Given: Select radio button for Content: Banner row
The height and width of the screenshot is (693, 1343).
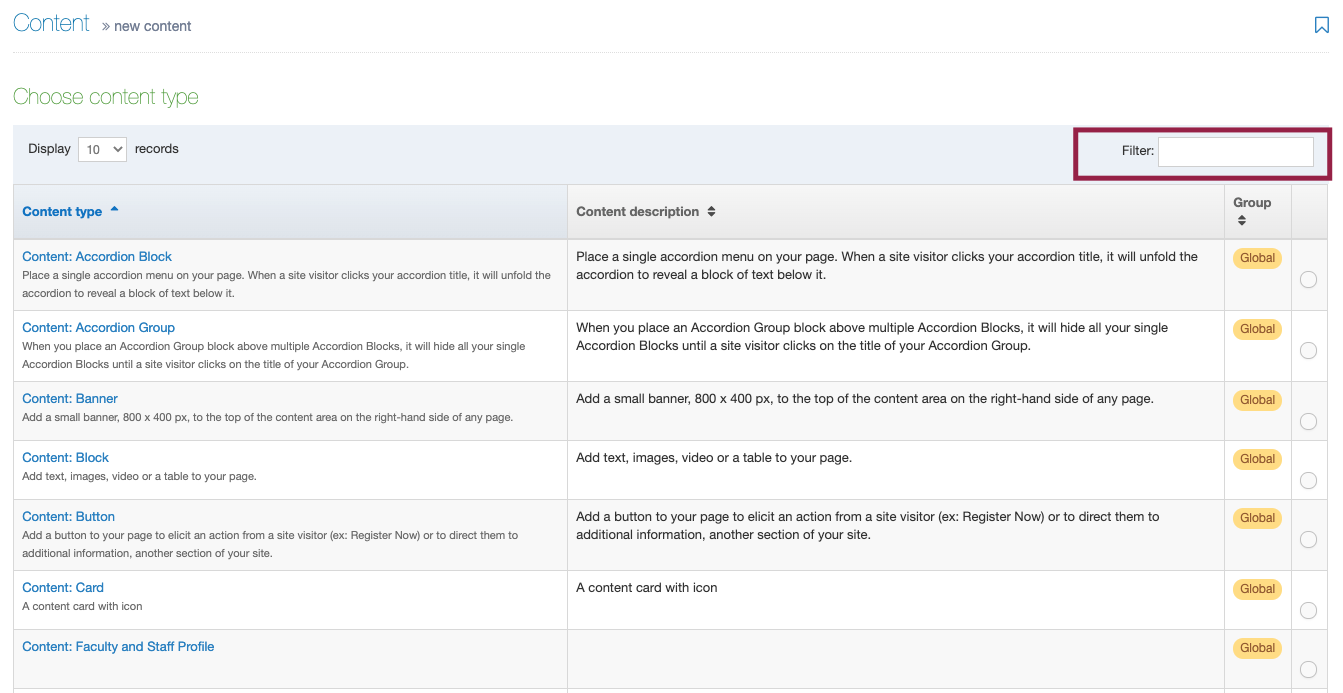Looking at the screenshot, I should point(1308,421).
